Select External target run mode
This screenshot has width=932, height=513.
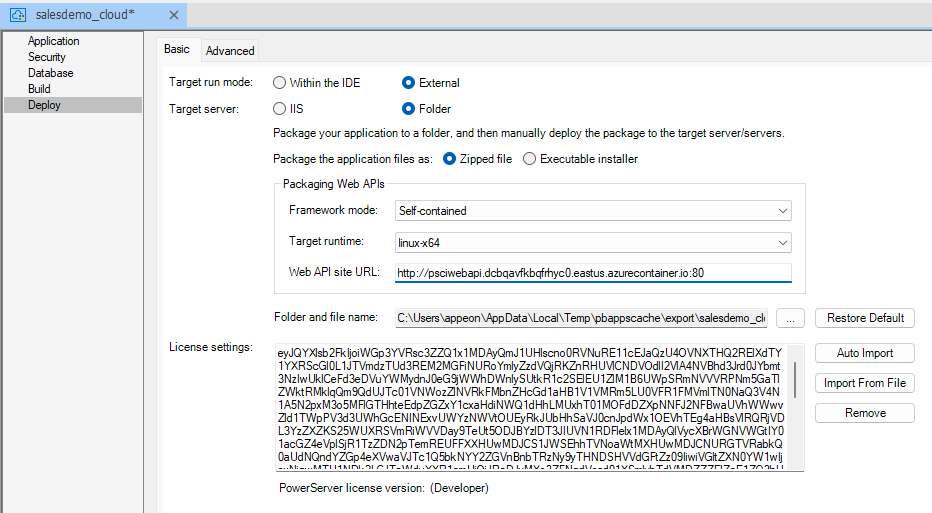point(431,83)
